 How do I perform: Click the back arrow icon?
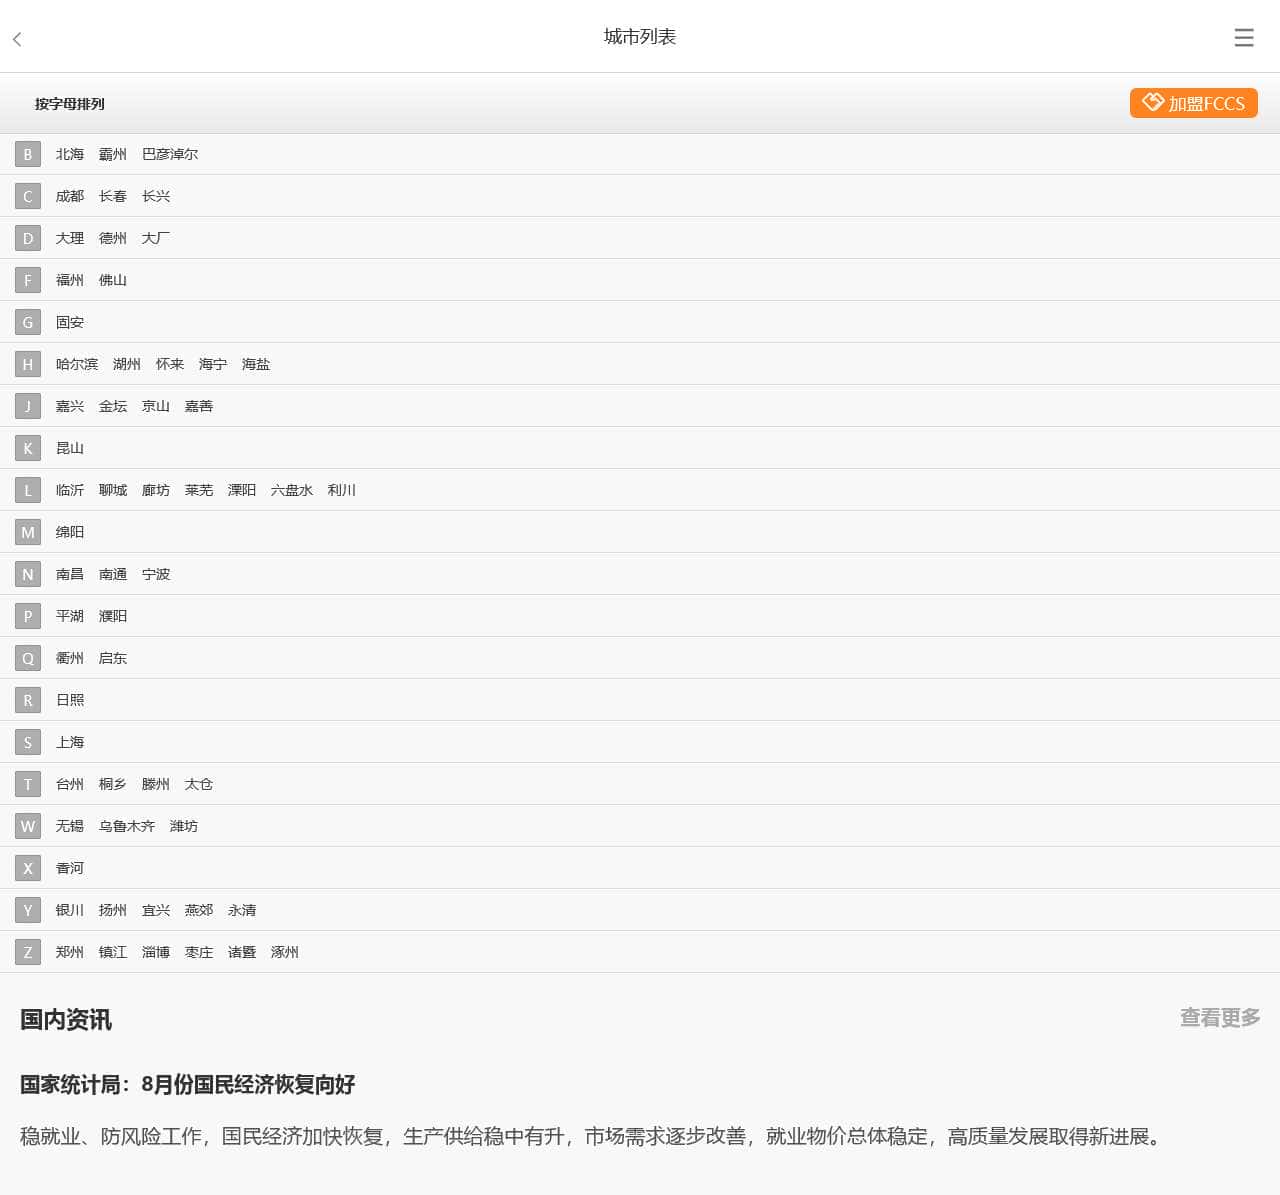click(17, 39)
